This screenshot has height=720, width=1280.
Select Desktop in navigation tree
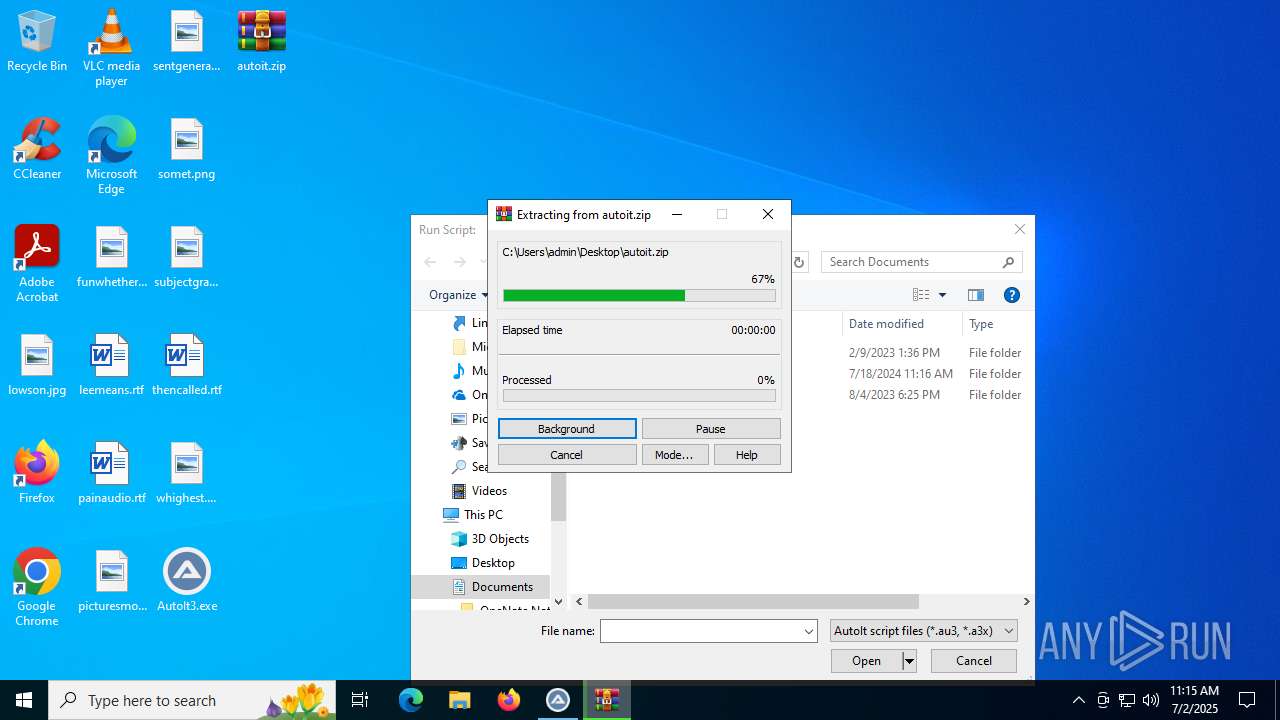493,563
